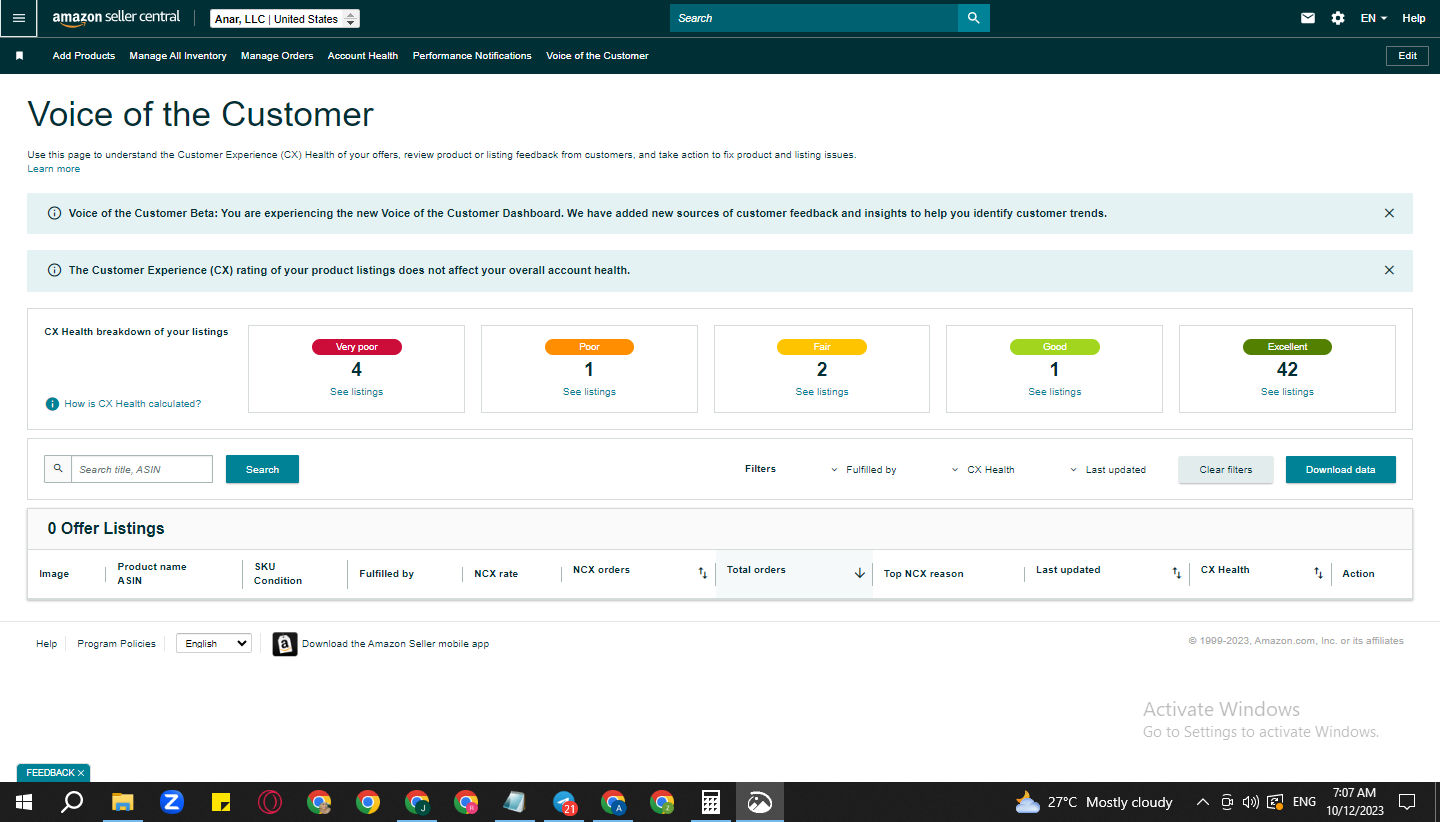Viewport: 1440px width, 822px height.
Task: Go to Manage Orders
Action: (x=277, y=56)
